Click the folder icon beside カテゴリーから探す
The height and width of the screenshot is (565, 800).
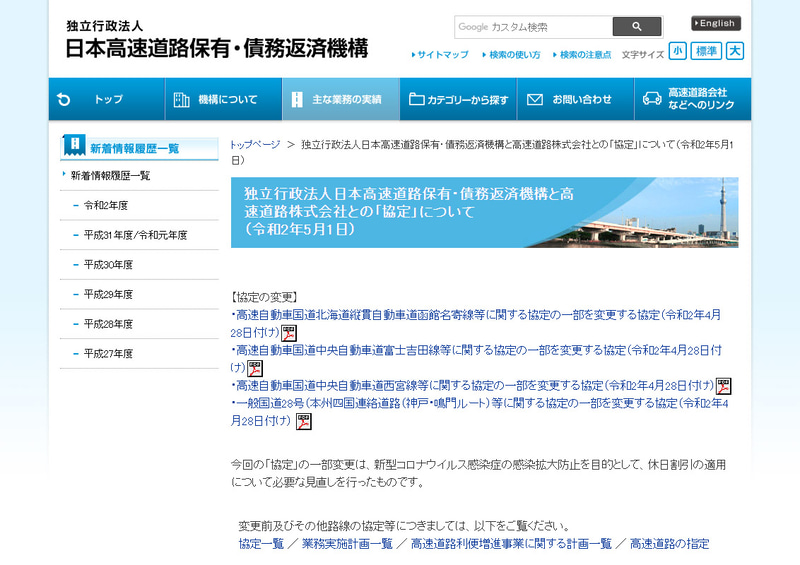[416, 100]
